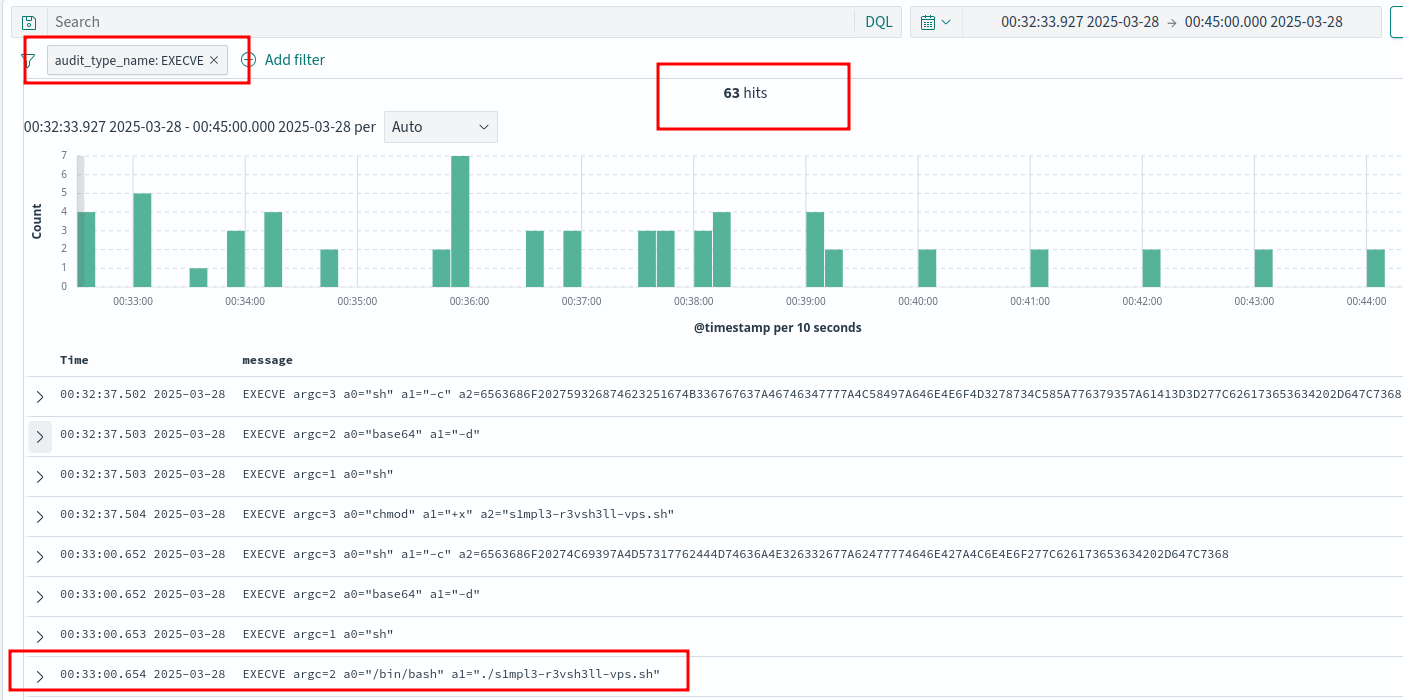Switch query language via DQL button
The image size is (1403, 700).
tap(878, 22)
